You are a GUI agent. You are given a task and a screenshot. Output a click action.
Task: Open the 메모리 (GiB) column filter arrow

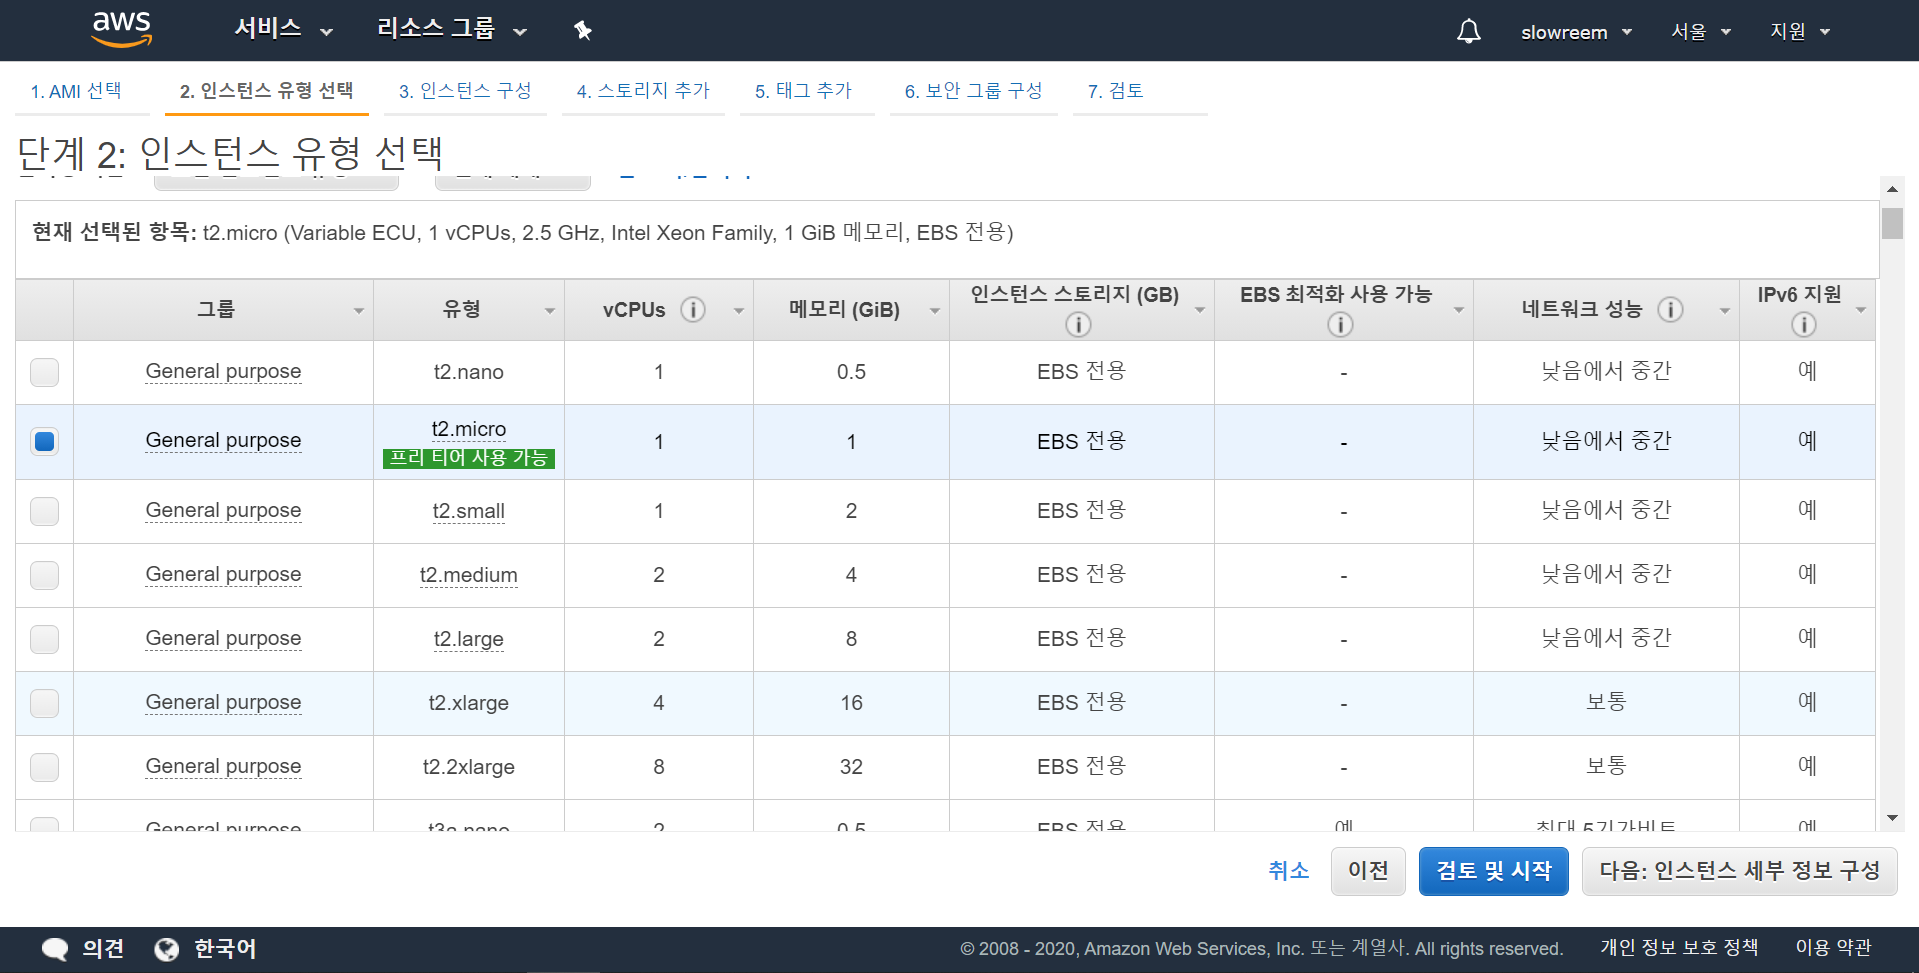point(935,311)
